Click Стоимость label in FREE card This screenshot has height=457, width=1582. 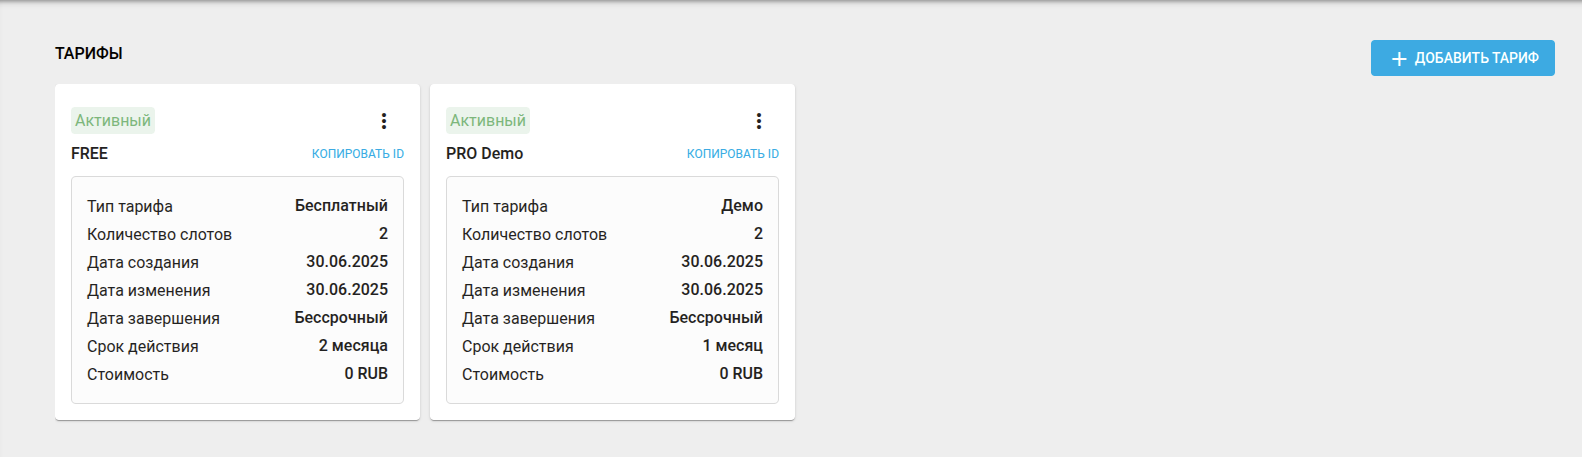click(x=128, y=374)
